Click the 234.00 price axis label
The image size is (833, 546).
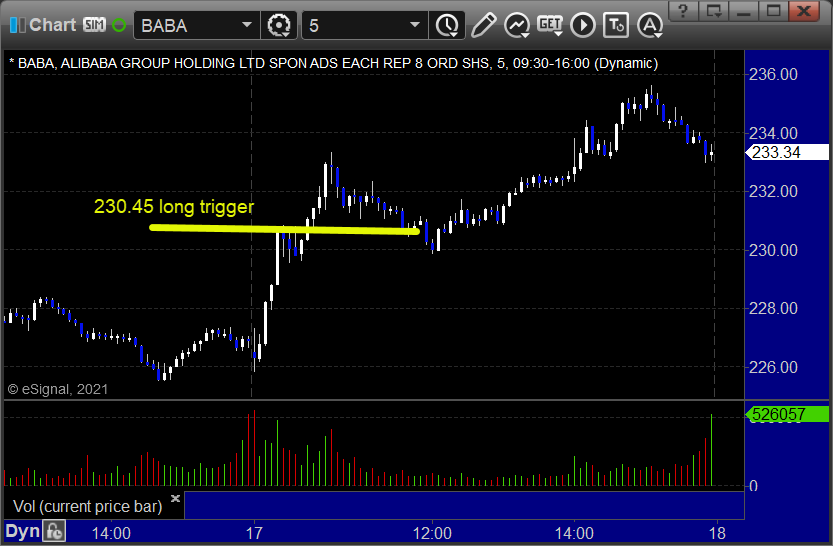pyautogui.click(x=773, y=133)
